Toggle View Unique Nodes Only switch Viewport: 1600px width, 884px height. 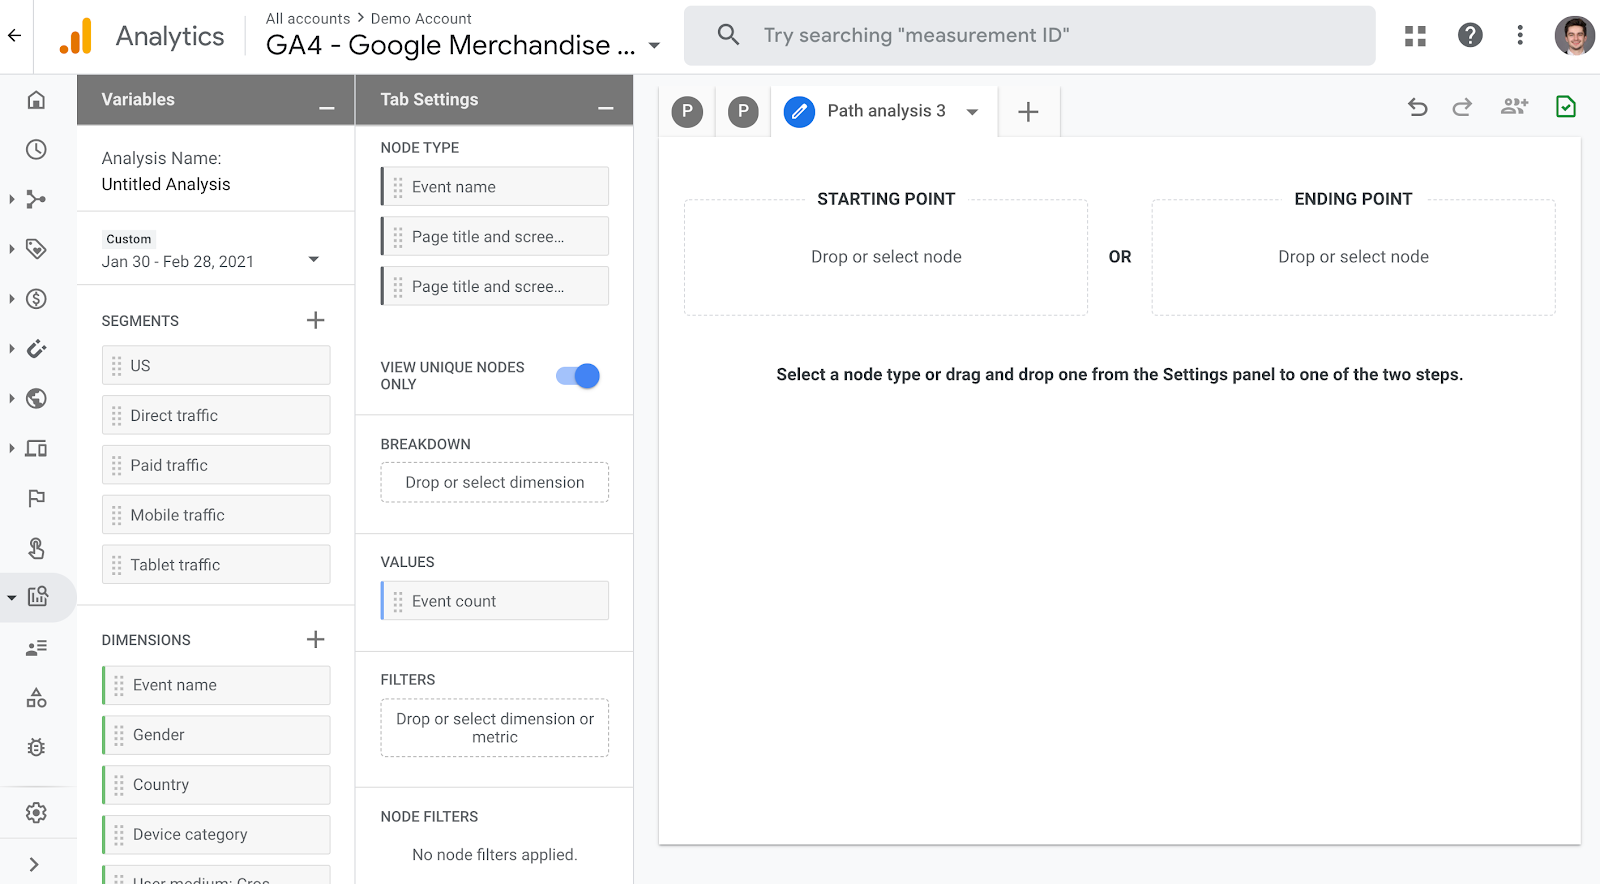pyautogui.click(x=578, y=376)
